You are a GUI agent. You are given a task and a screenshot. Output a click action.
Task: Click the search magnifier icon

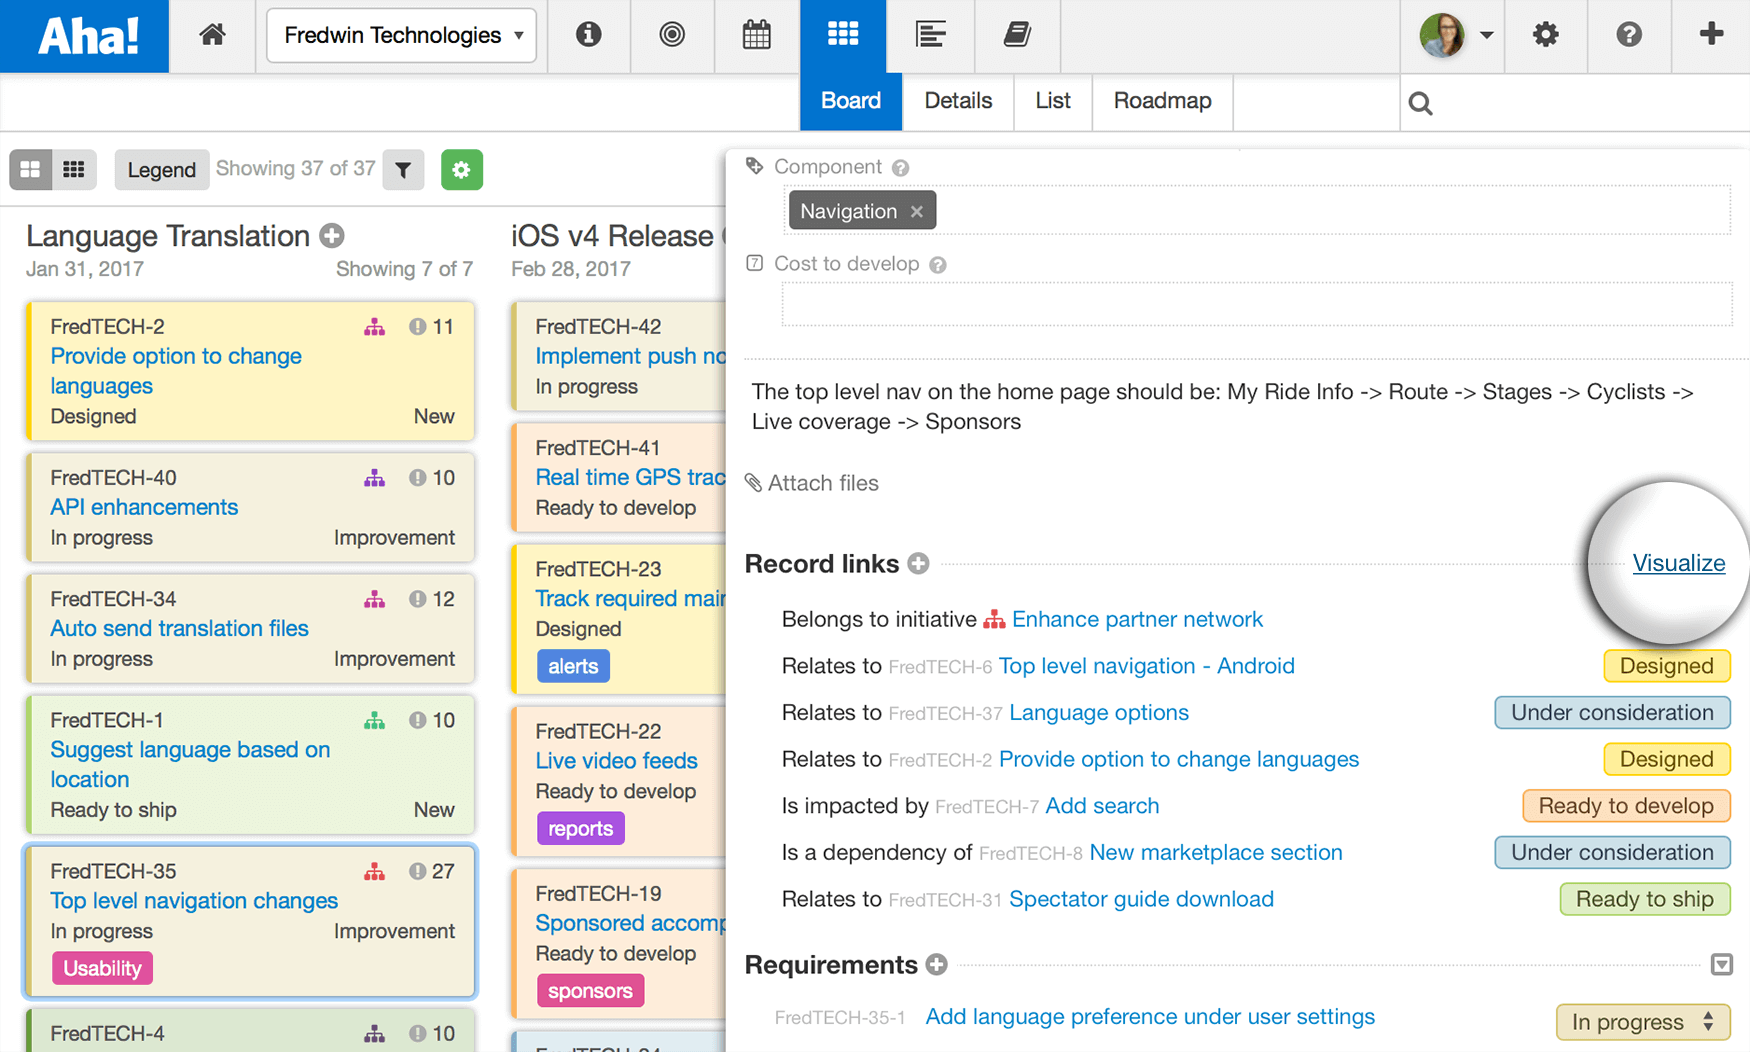pos(1420,103)
